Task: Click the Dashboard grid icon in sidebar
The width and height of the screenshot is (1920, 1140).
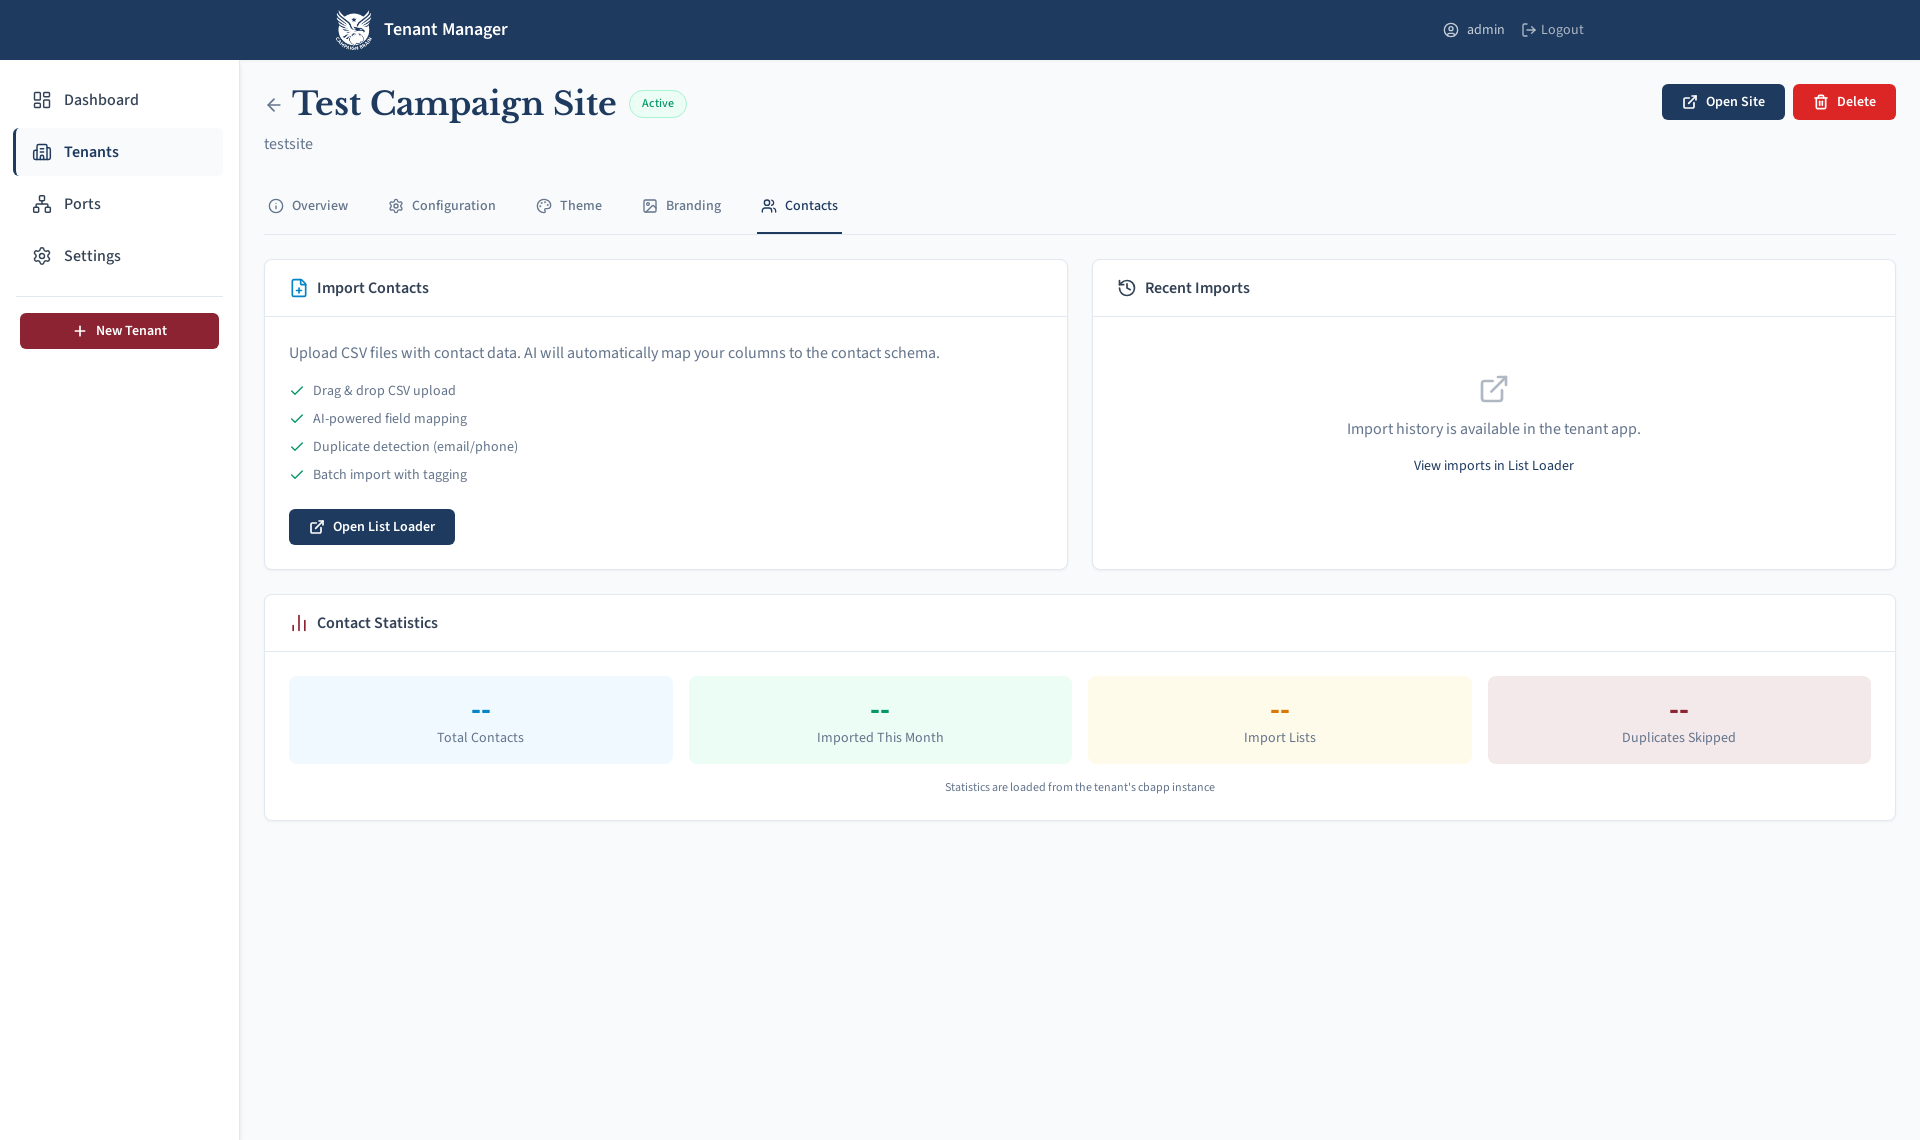Action: pyautogui.click(x=42, y=100)
